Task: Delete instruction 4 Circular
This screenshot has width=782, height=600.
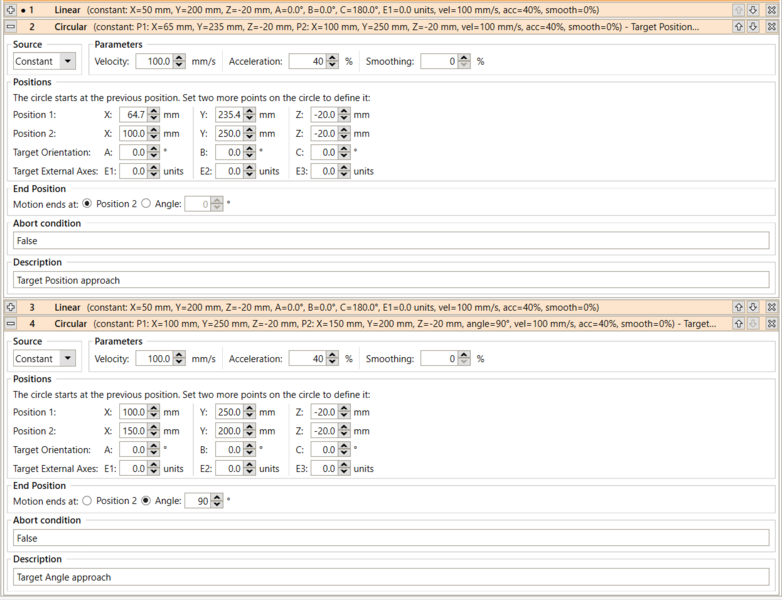Action: 771,324
